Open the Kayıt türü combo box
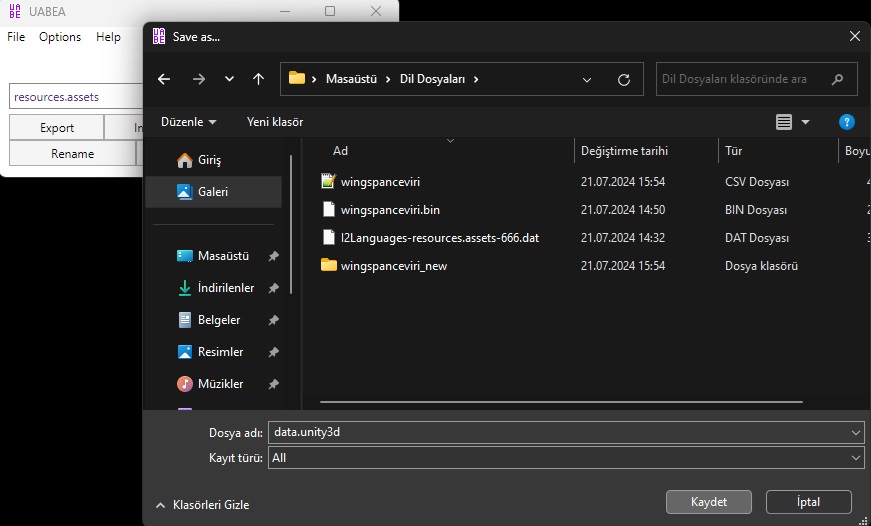 (x=566, y=458)
